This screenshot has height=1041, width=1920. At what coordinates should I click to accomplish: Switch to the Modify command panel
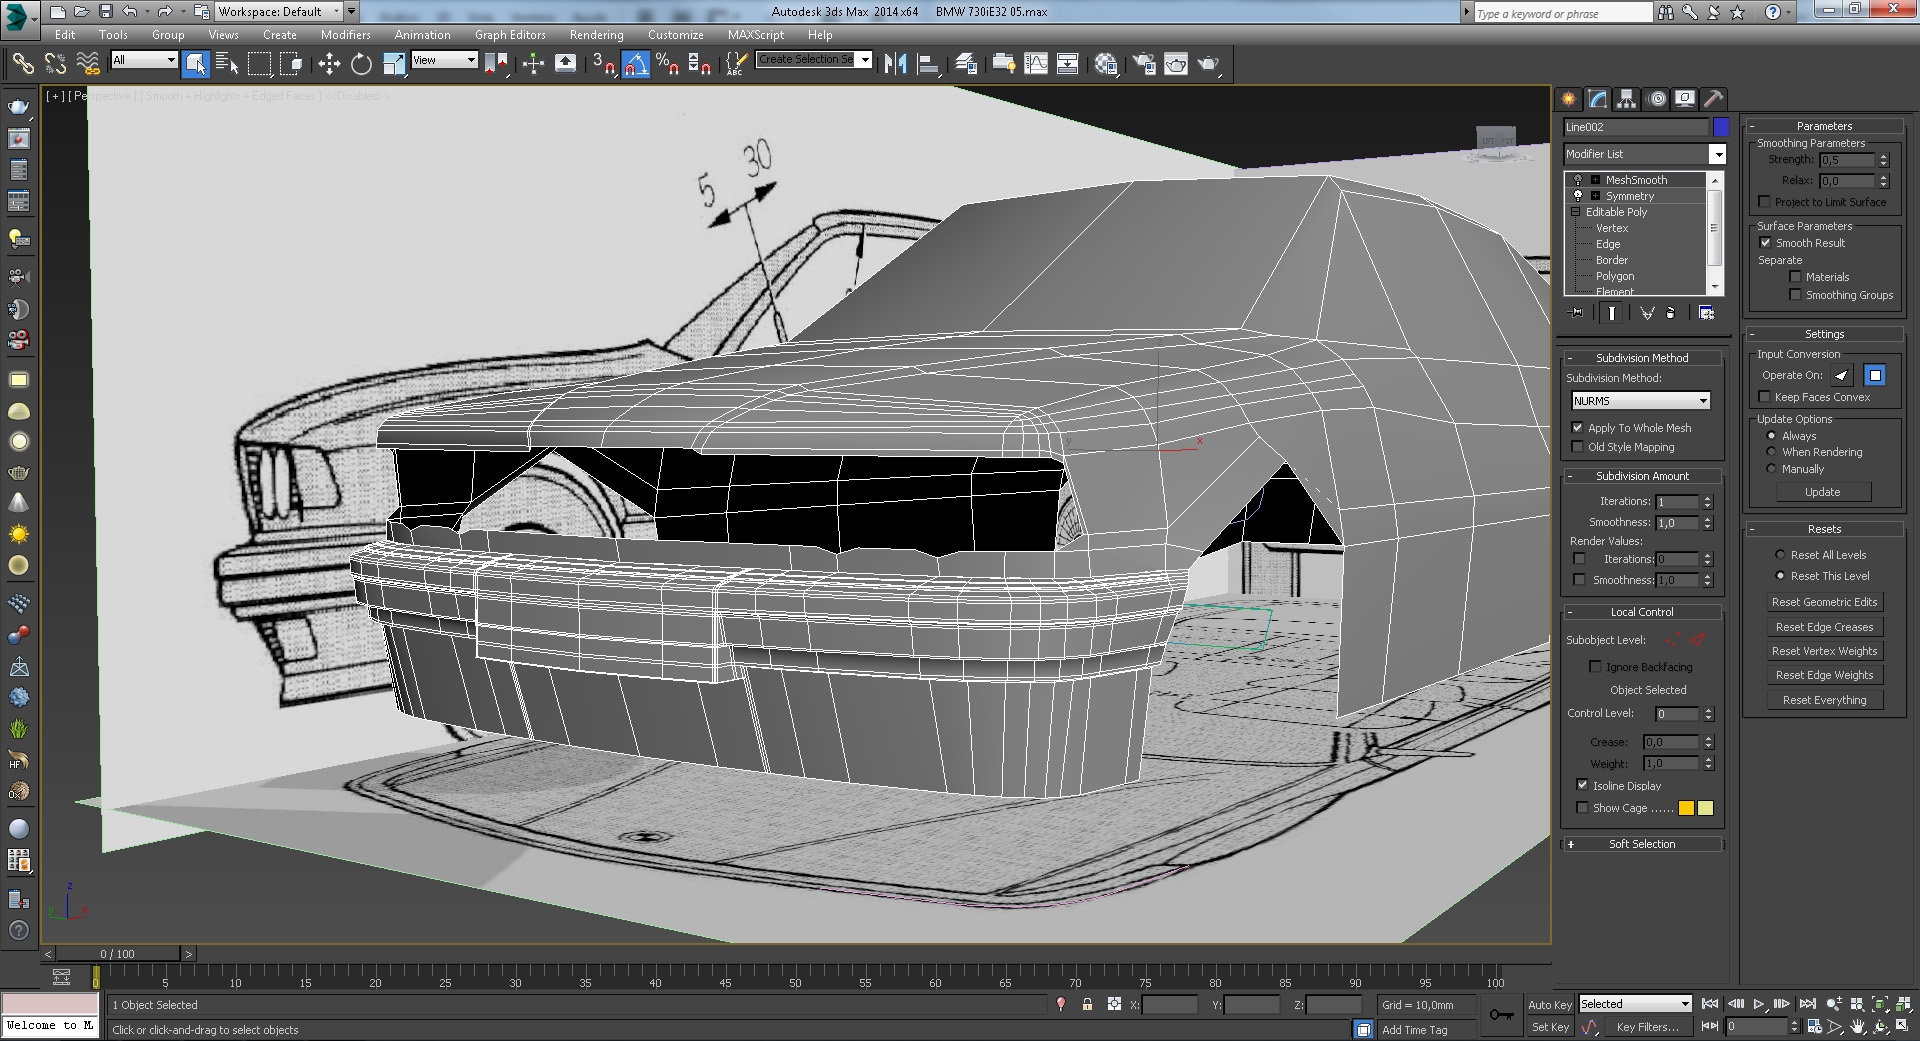(x=1597, y=98)
